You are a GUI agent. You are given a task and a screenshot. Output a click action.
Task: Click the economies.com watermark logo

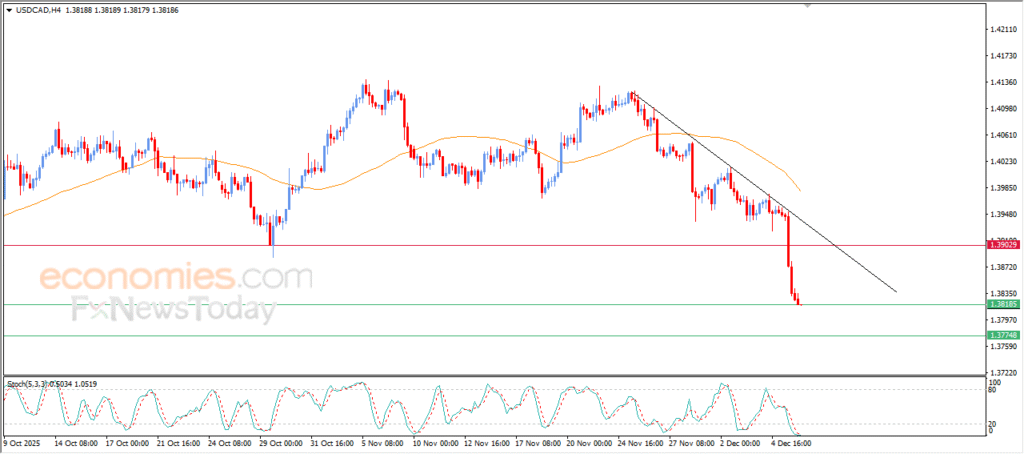(168, 275)
